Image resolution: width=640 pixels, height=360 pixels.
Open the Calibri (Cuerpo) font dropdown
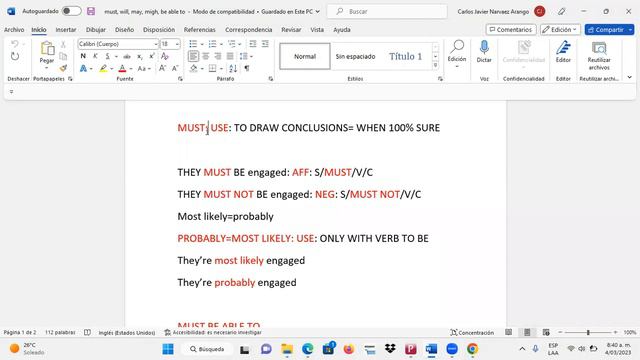156,44
